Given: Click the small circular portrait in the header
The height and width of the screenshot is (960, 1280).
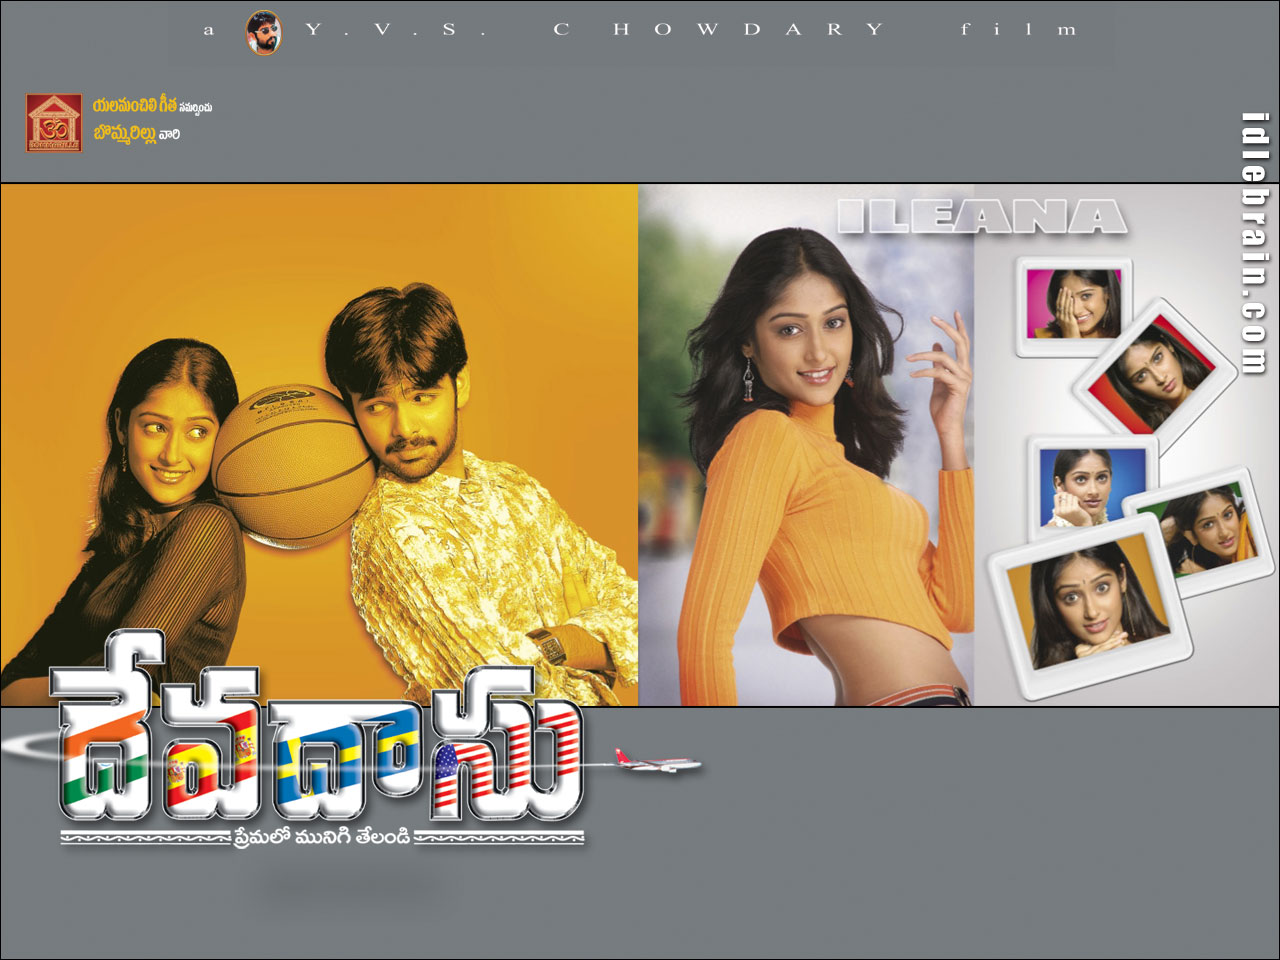Looking at the screenshot, I should pyautogui.click(x=264, y=32).
